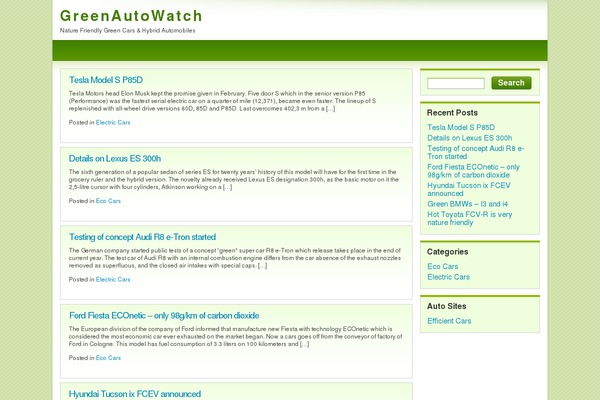600x400 pixels.
Task: Open the Tesla Model S P85D article heading
Action: pos(106,80)
